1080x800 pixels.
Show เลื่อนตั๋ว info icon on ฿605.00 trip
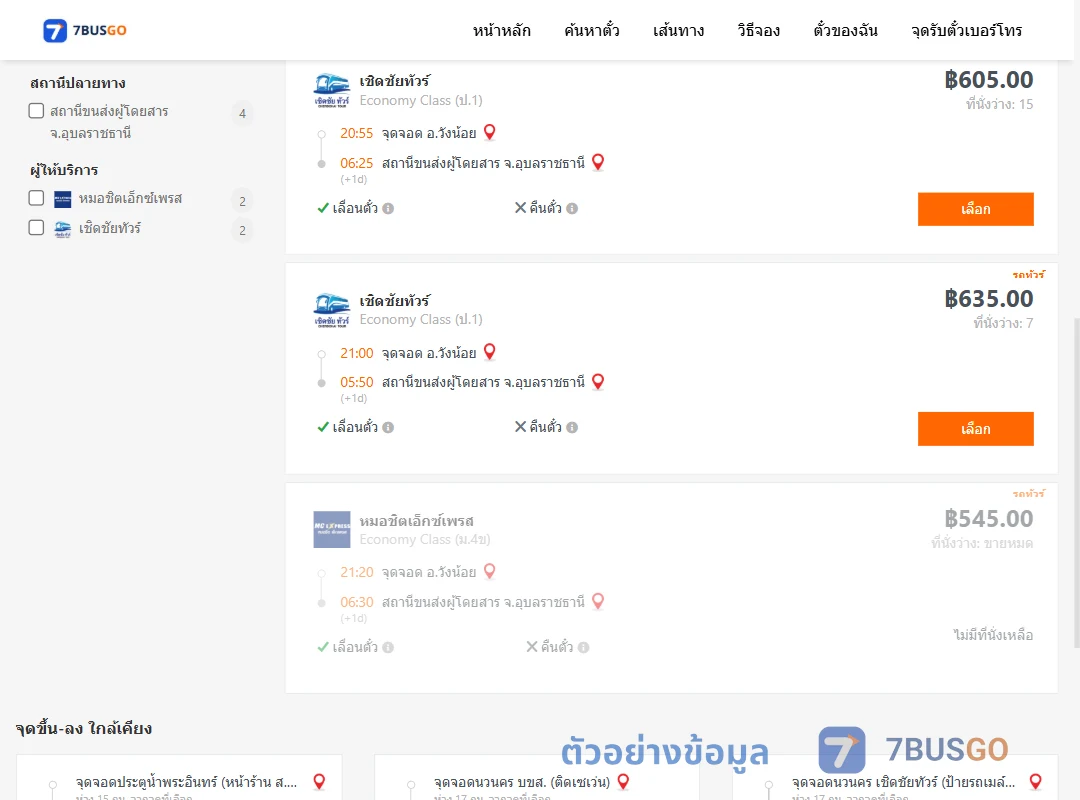388,208
